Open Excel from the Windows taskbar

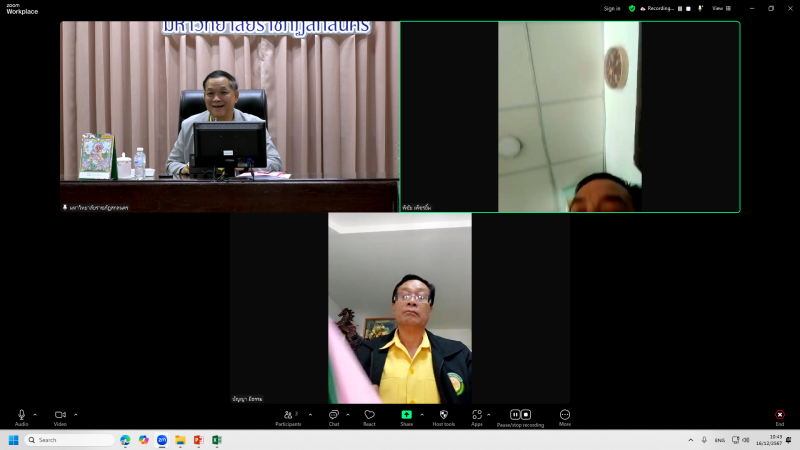point(216,440)
